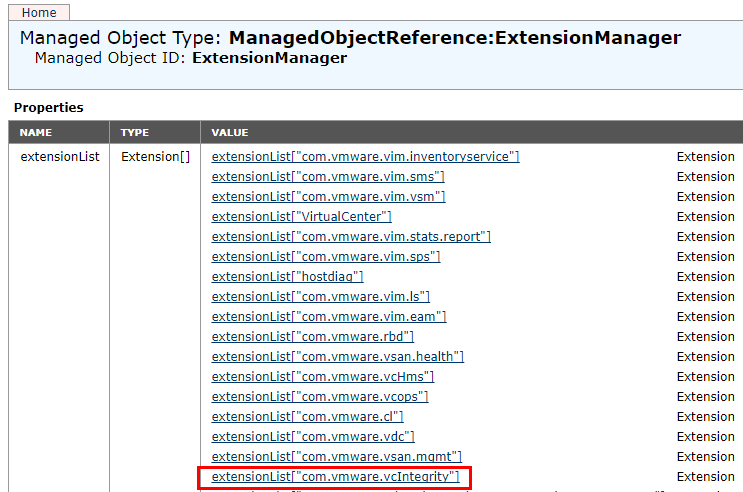Open extensionList com.vmware.vsan.mgmt link
The width and height of the screenshot is (743, 492).
click(336, 456)
